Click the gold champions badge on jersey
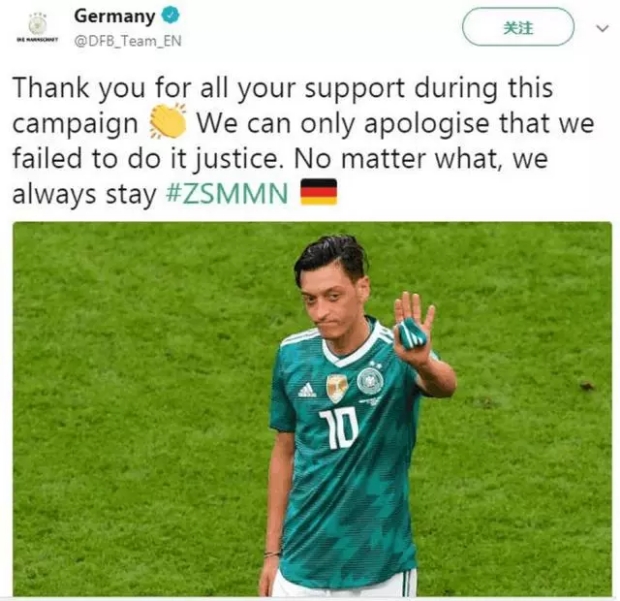 pyautogui.click(x=337, y=387)
